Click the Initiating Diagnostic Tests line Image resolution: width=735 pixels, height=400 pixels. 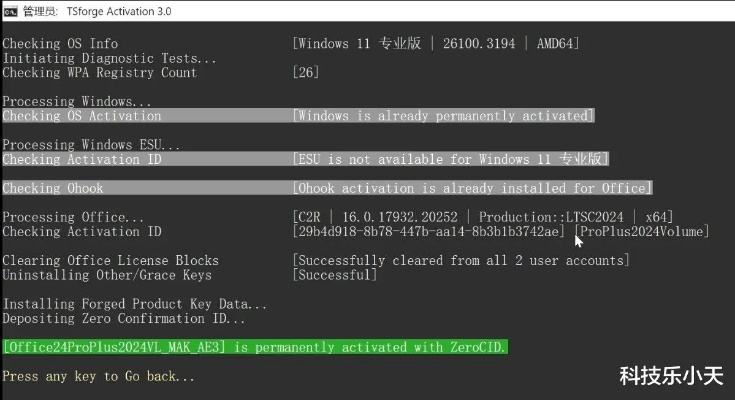pyautogui.click(x=110, y=58)
